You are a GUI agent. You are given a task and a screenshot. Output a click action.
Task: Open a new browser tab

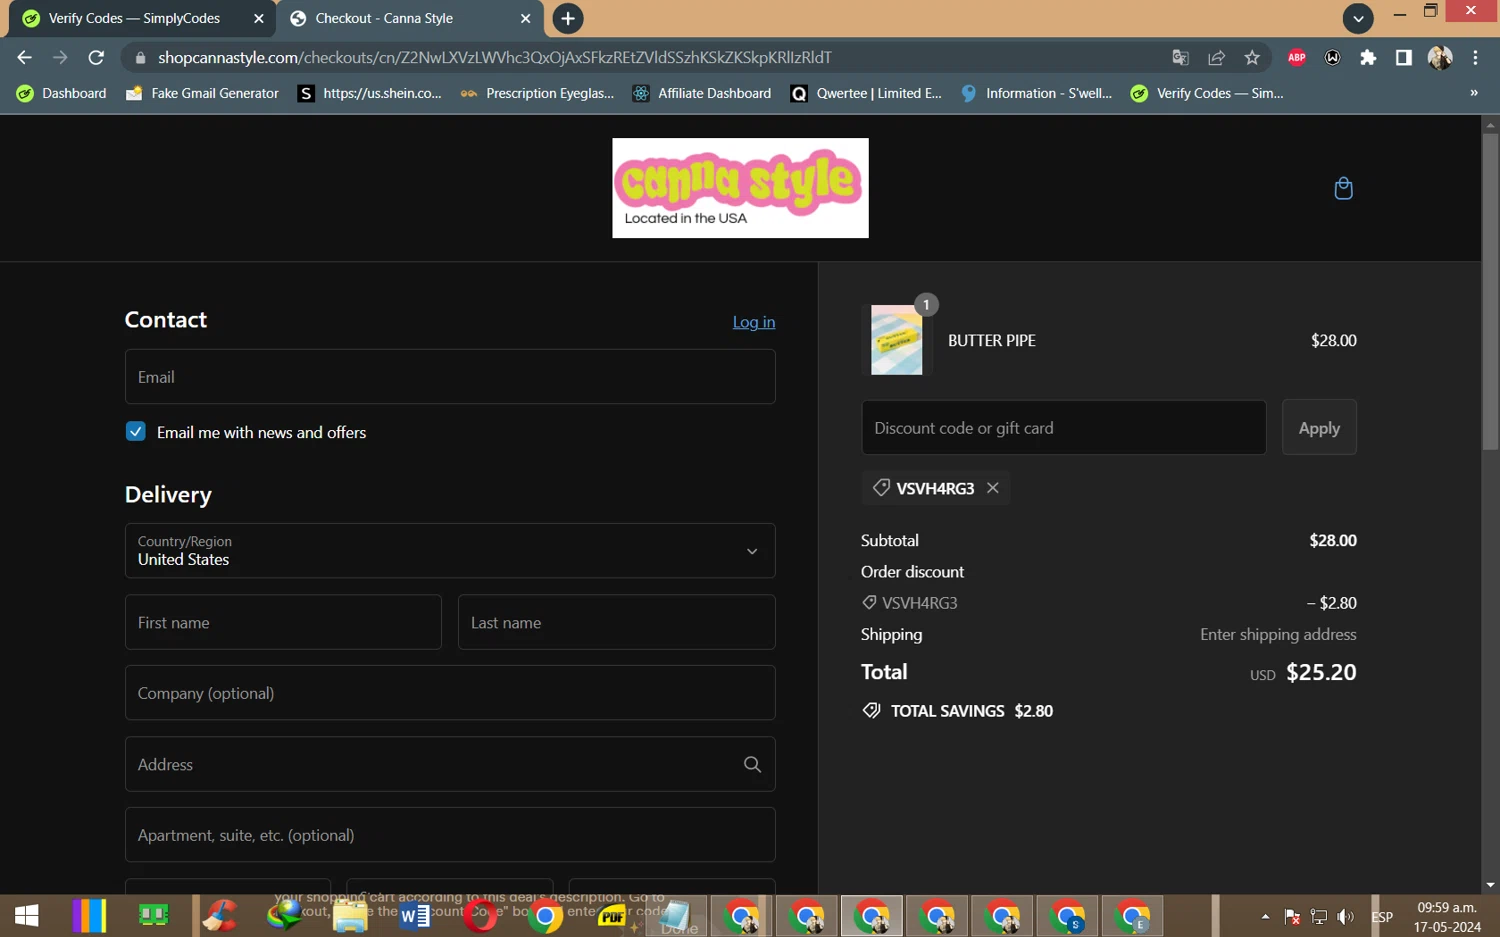(x=568, y=18)
